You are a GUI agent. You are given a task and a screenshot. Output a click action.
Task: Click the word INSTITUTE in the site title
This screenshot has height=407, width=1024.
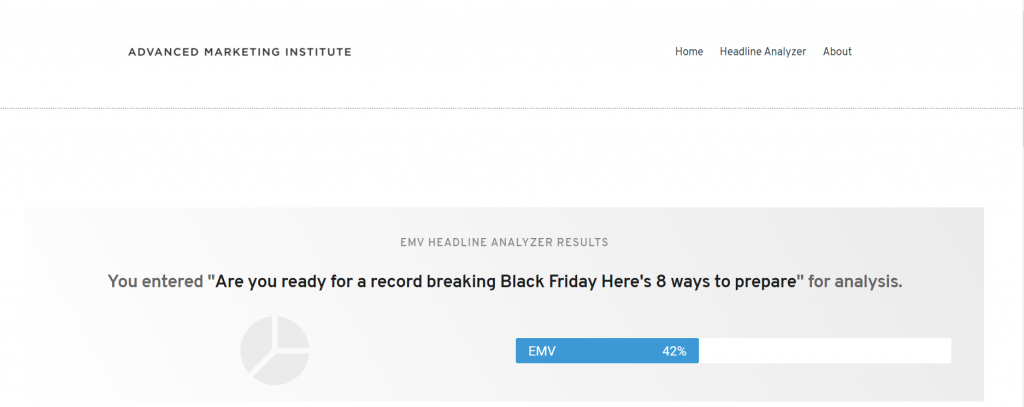[x=319, y=52]
